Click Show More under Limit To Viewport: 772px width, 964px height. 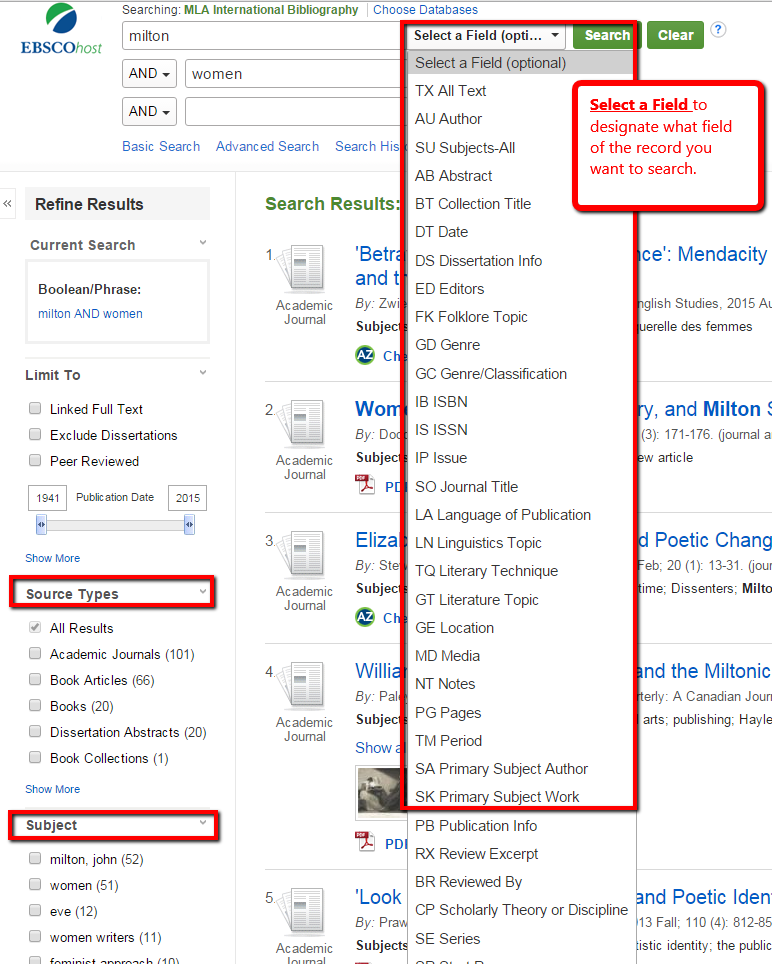[52, 558]
